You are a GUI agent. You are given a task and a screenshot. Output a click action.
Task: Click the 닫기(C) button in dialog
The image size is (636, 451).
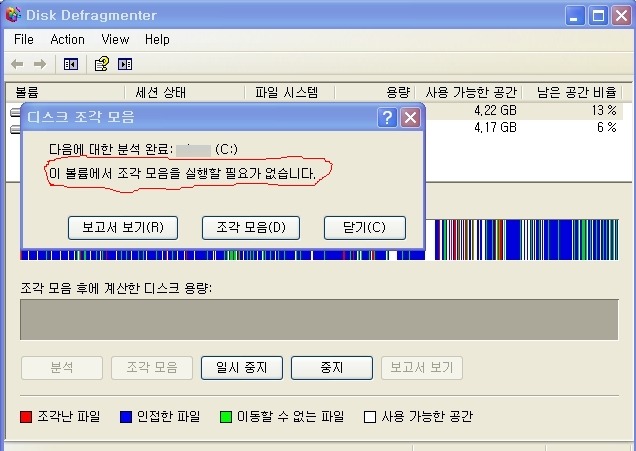365,228
